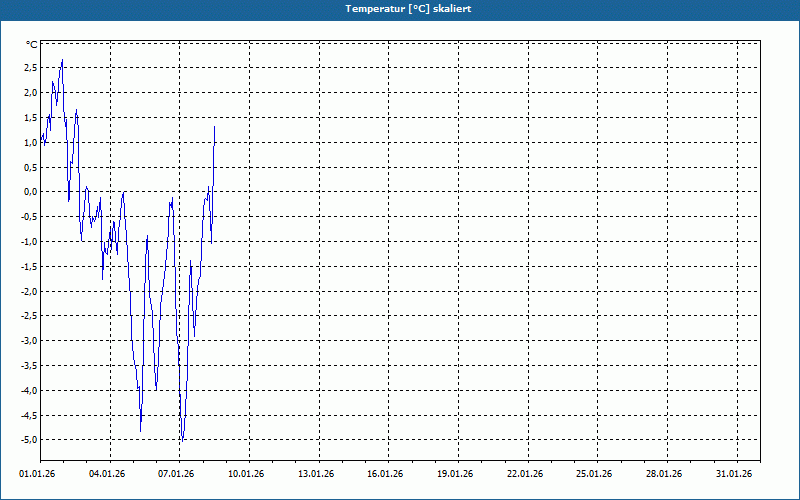Click the -5,0 y-axis label
Screen dimensions: 800x500
(x=29, y=440)
